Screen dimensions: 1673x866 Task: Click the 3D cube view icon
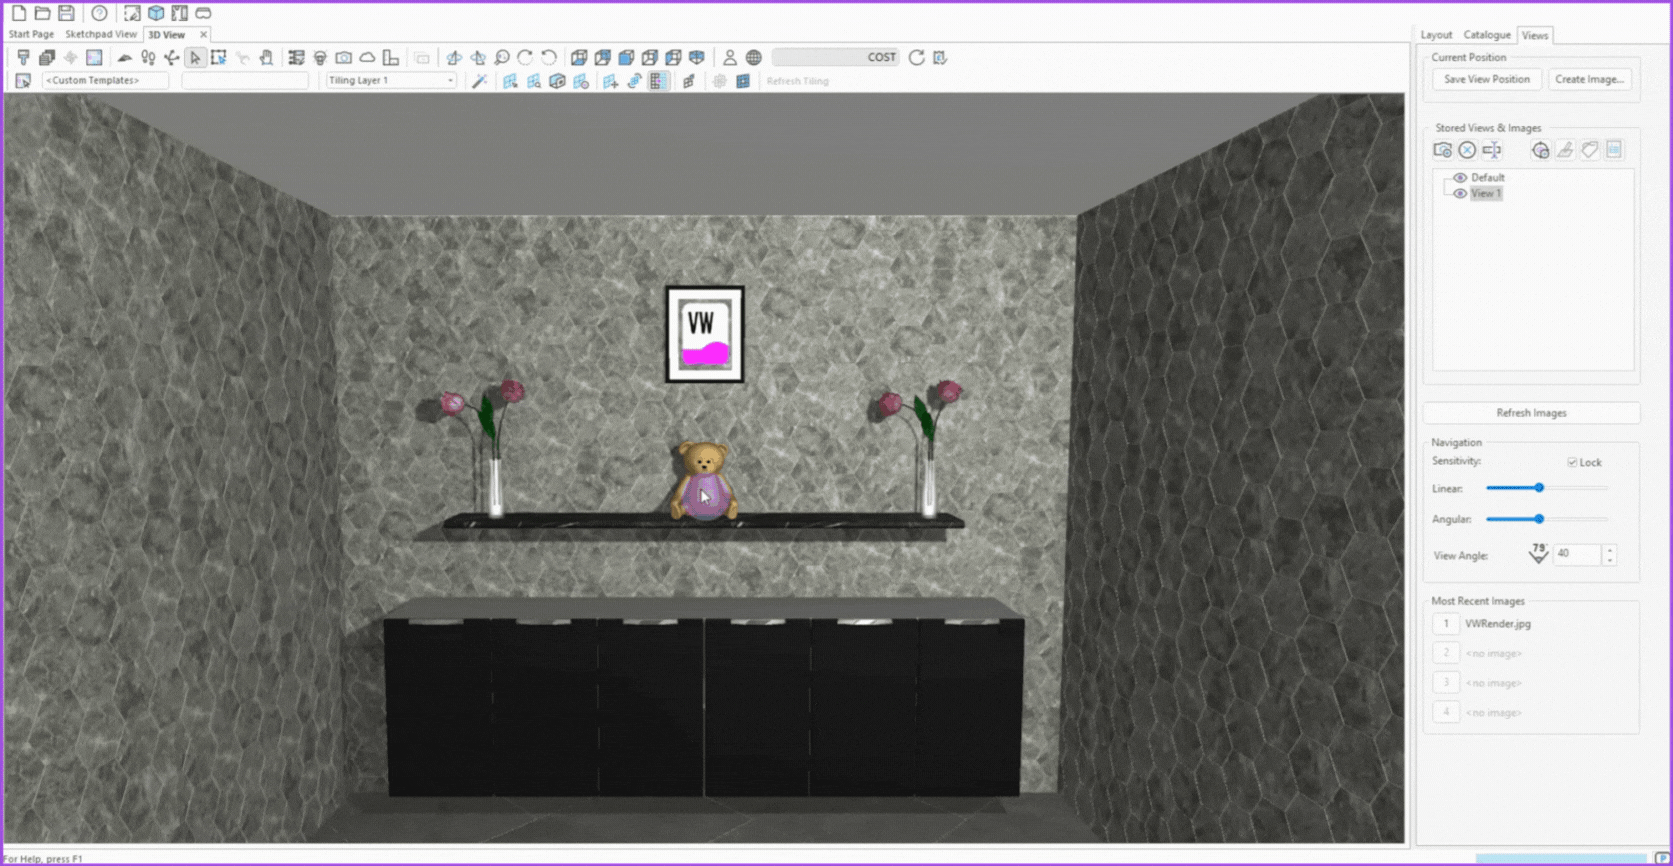tap(156, 13)
